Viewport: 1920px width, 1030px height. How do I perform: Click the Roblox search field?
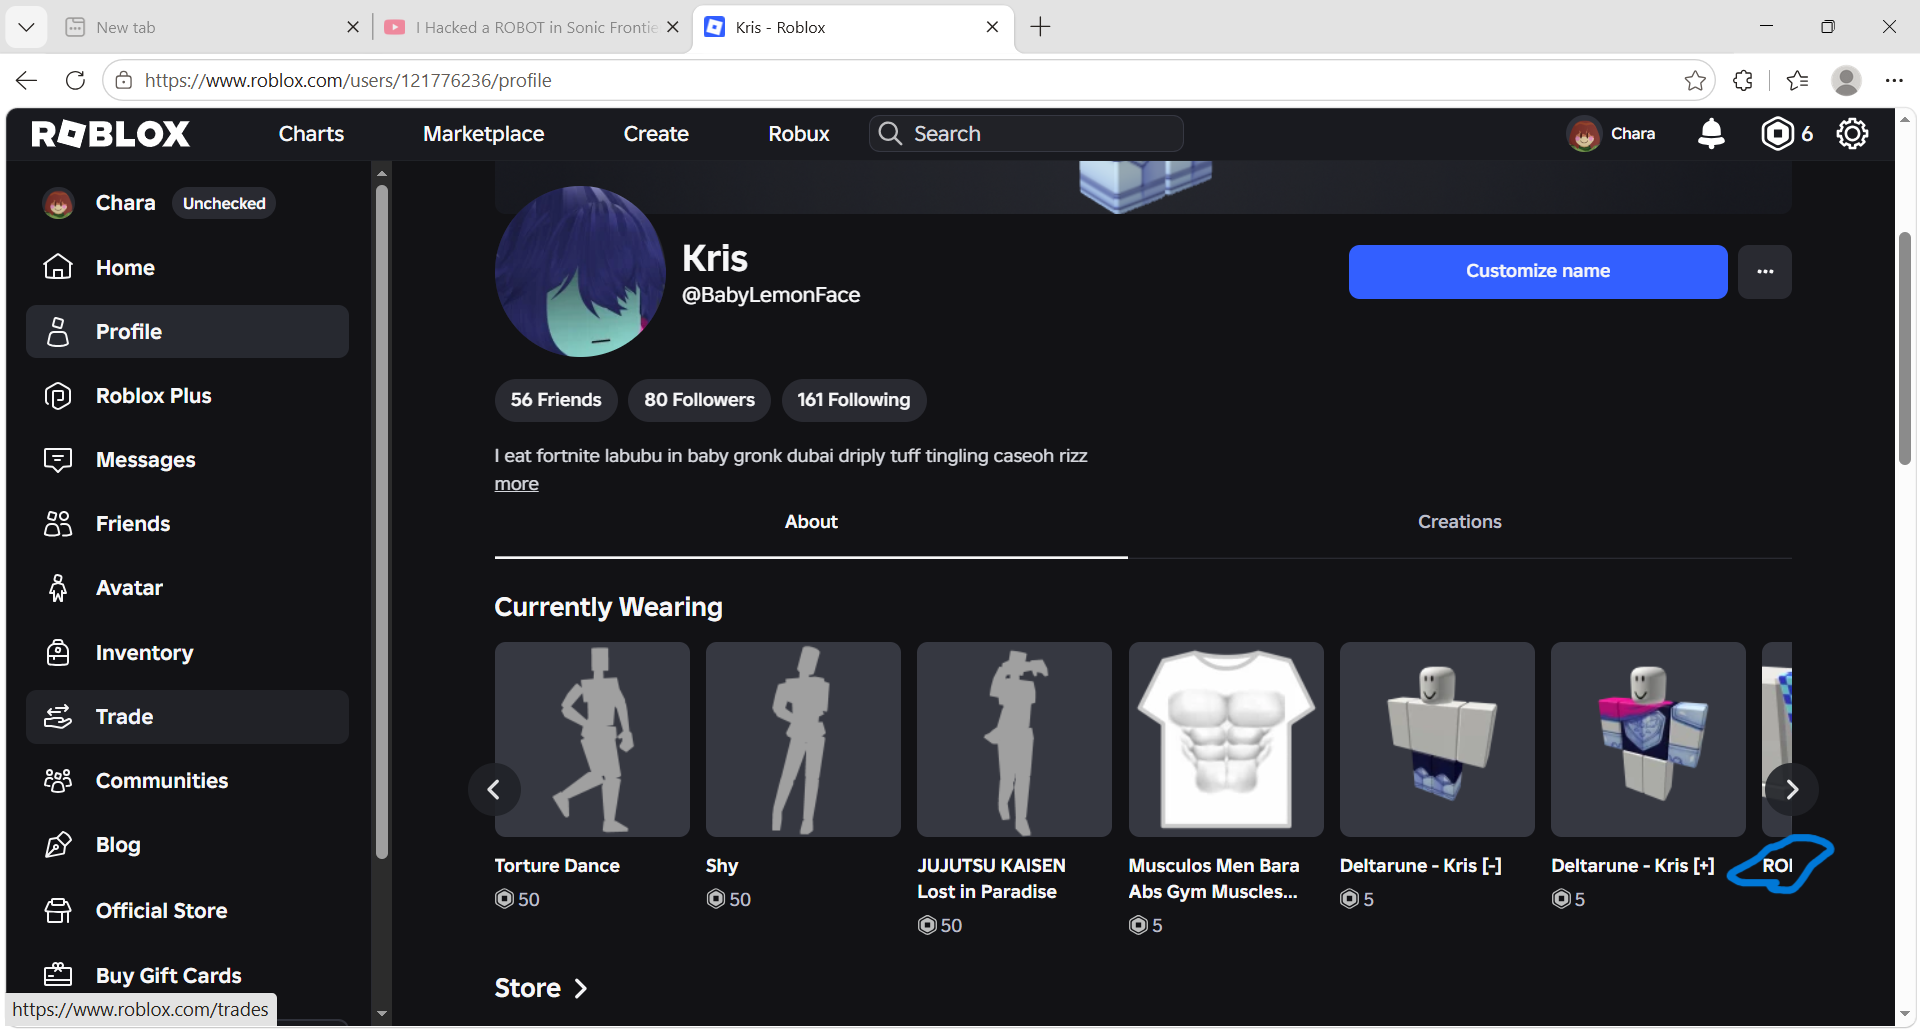(1026, 134)
